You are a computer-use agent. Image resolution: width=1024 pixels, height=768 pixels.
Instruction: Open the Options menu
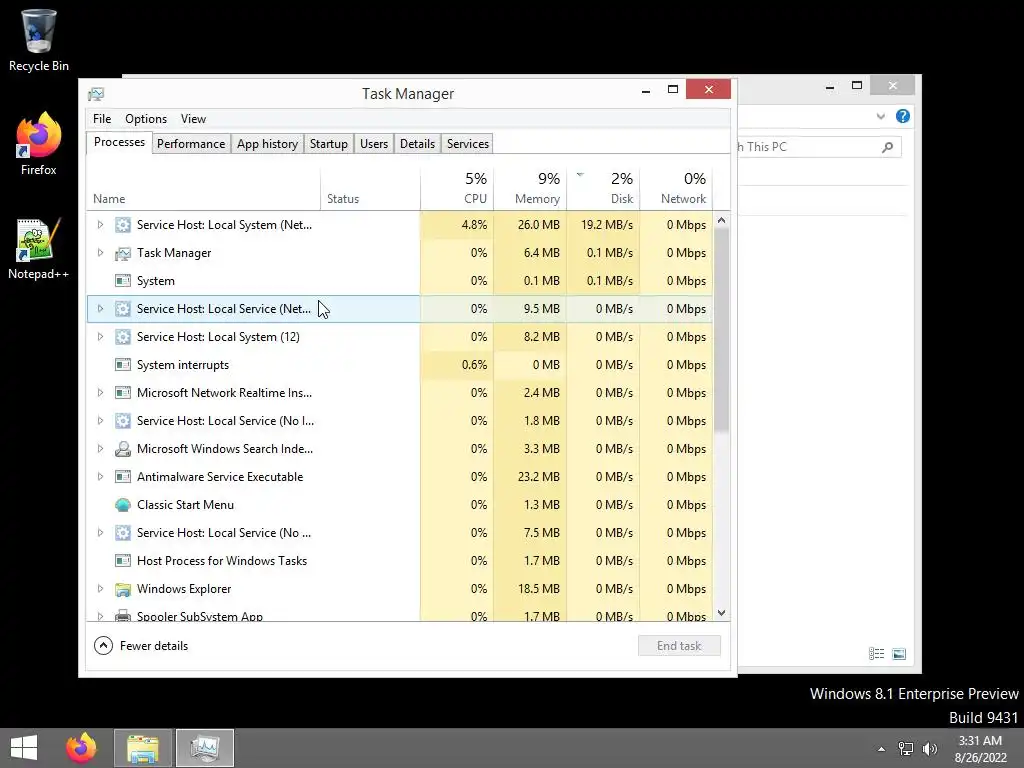tap(146, 119)
